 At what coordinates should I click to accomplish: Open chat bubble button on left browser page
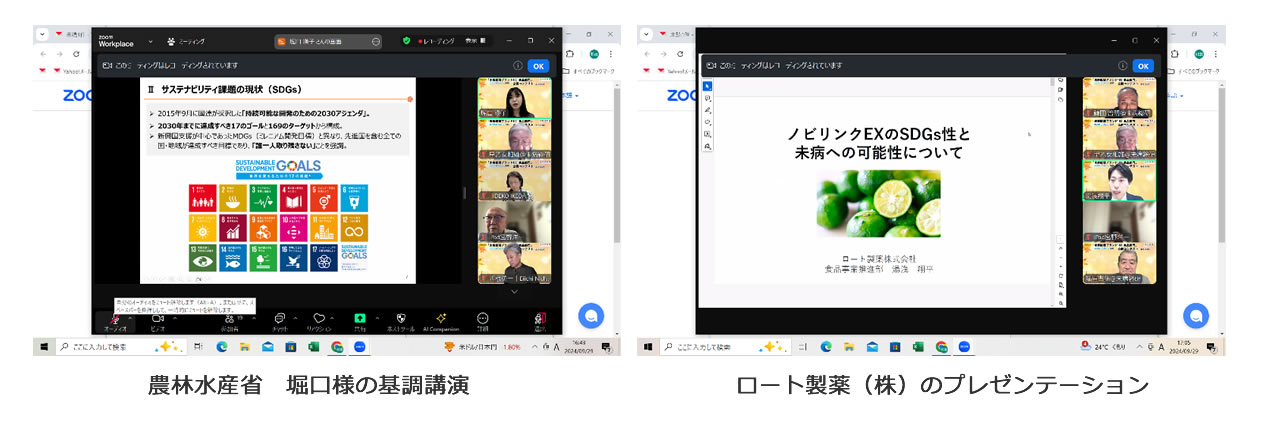click(x=590, y=315)
